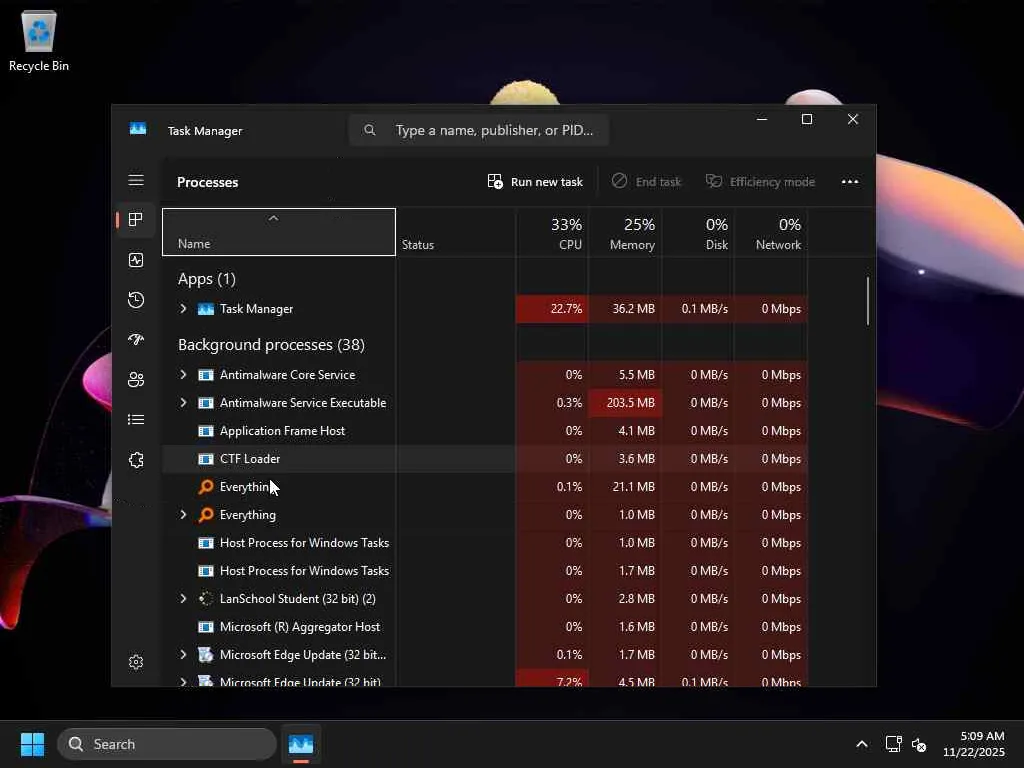Select Microsoft (R) Aggregator Host process
This screenshot has width=1024, height=768.
pos(485,626)
